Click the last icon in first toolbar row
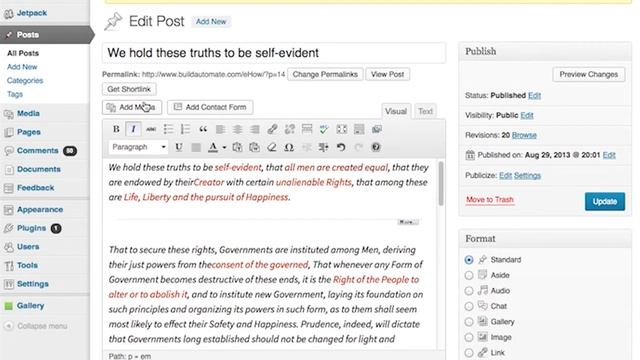The width and height of the screenshot is (640, 360). coord(376,129)
